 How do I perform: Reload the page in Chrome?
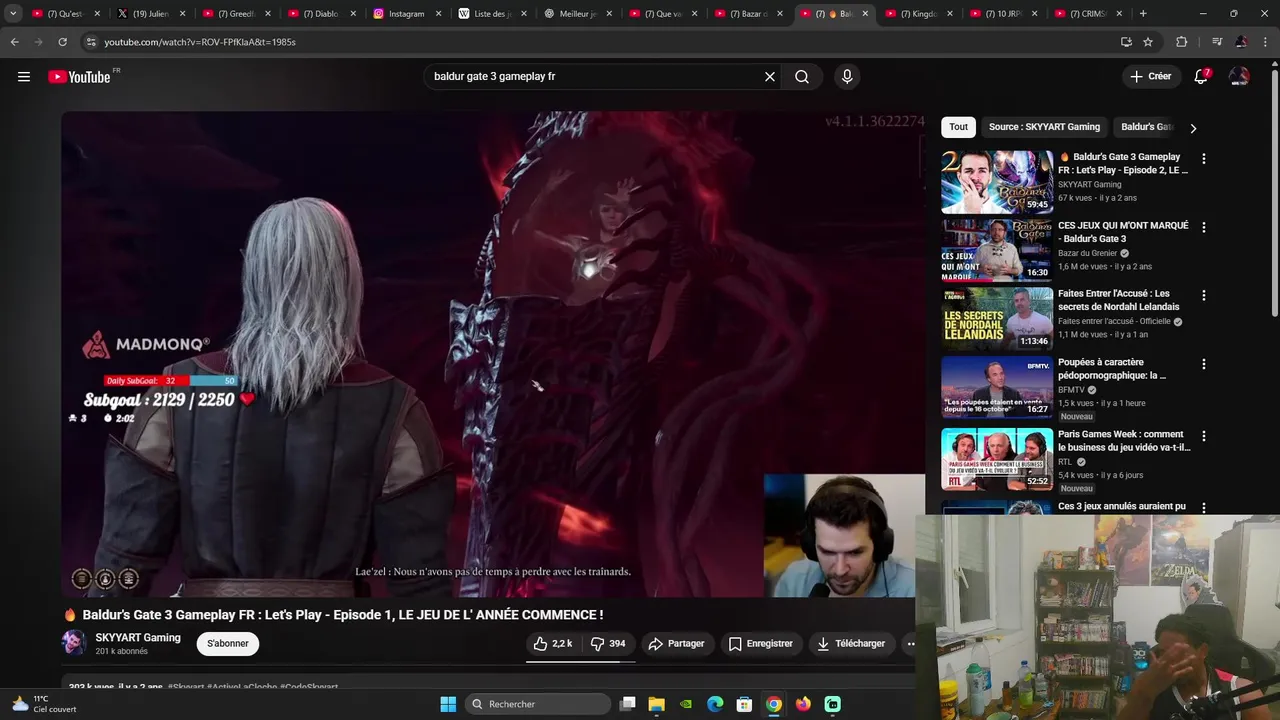[62, 42]
